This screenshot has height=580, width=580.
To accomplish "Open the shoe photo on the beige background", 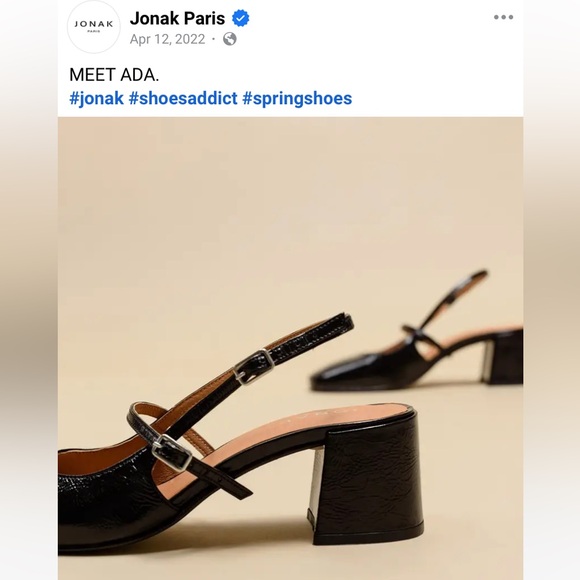I will [x=290, y=348].
